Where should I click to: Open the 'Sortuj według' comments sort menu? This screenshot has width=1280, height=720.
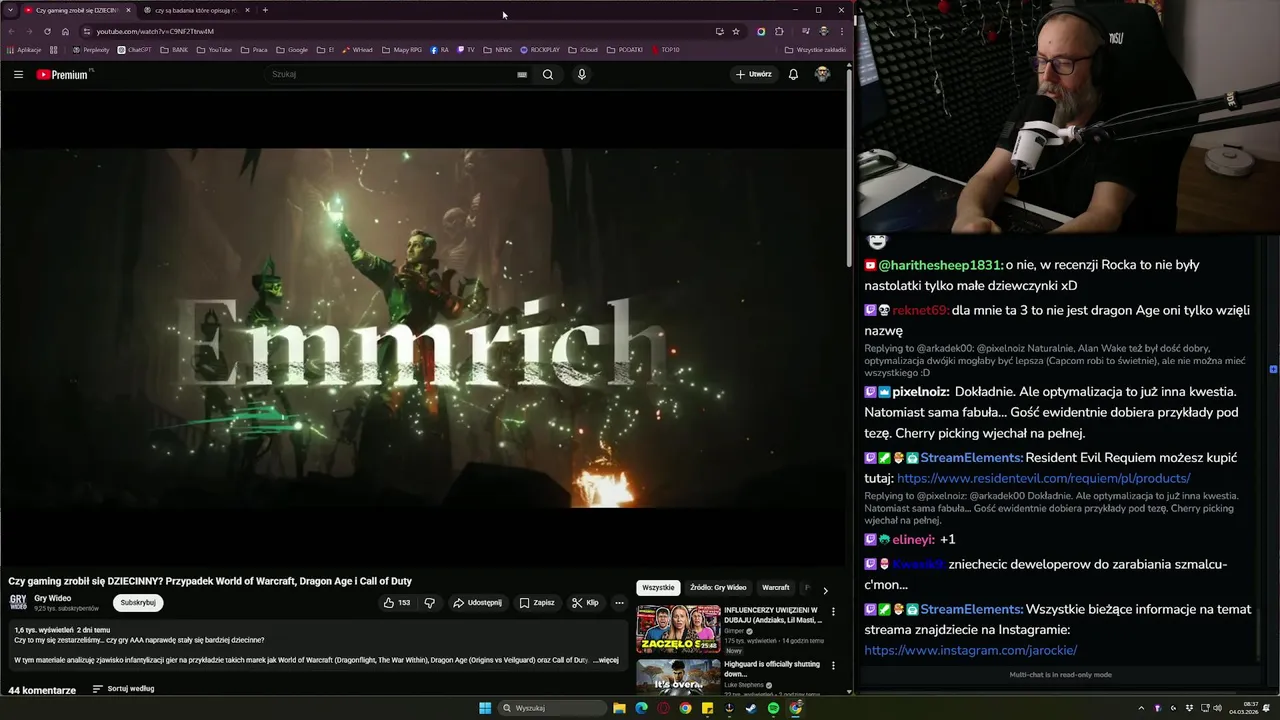pyautogui.click(x=123, y=689)
